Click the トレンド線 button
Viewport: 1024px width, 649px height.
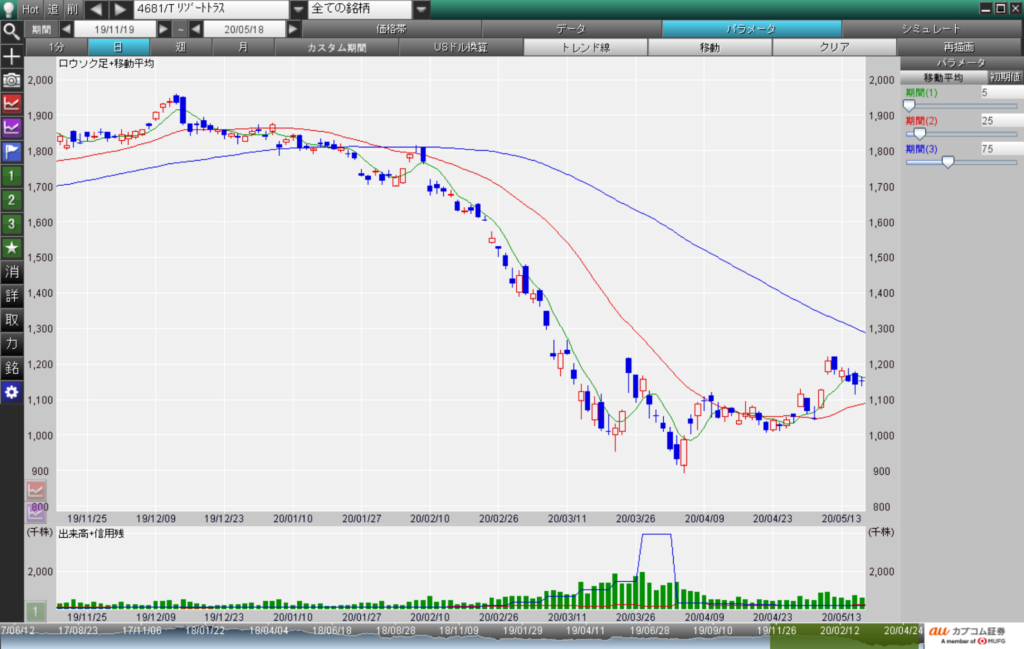pos(585,47)
